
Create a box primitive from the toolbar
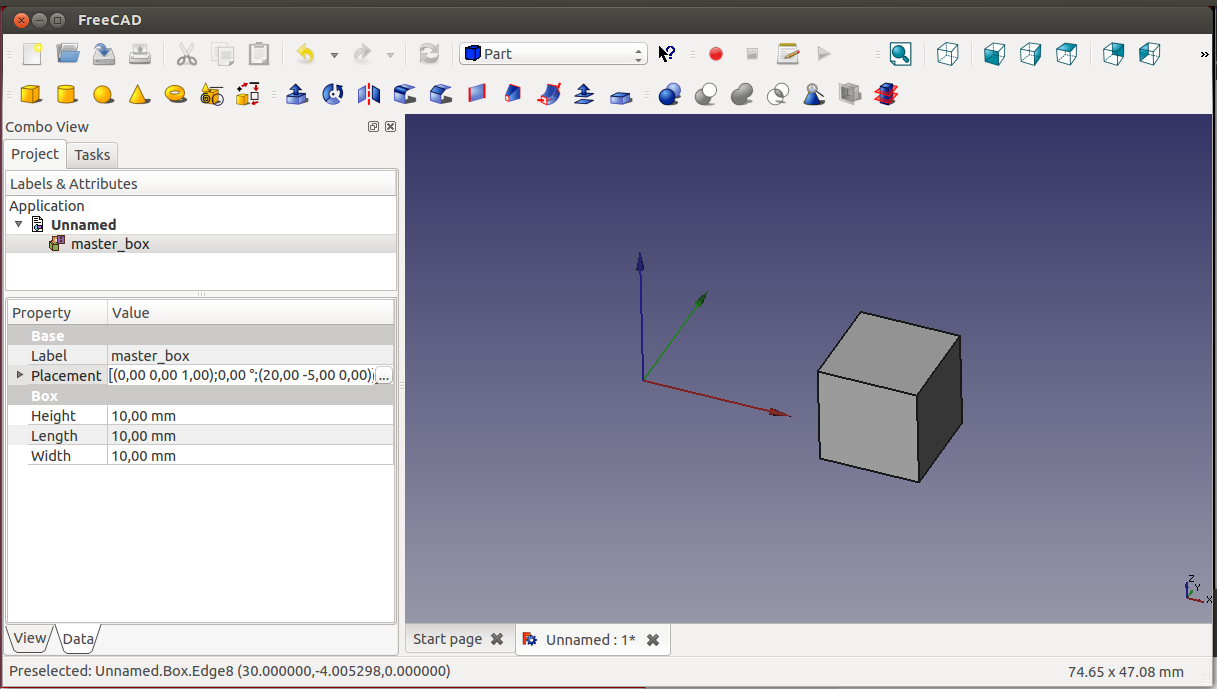(31, 94)
